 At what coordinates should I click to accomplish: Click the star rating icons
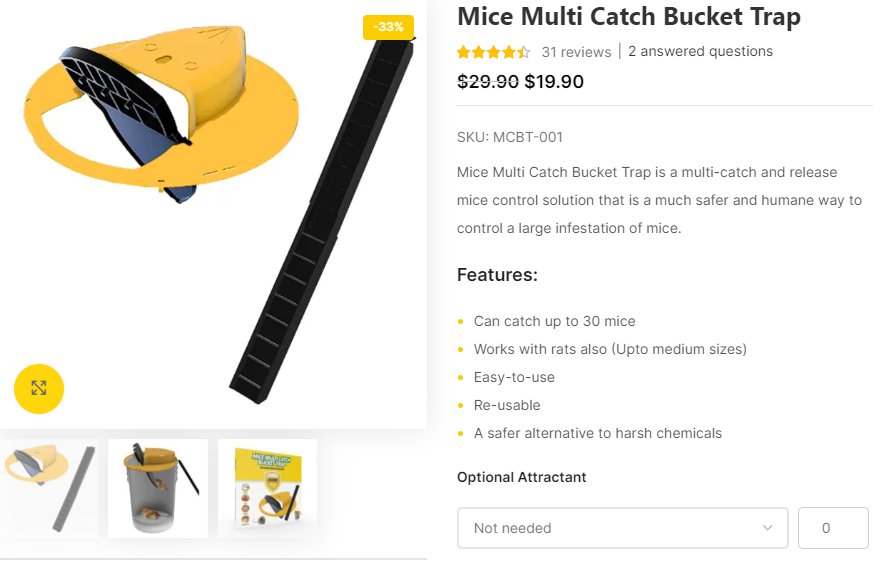click(x=493, y=52)
